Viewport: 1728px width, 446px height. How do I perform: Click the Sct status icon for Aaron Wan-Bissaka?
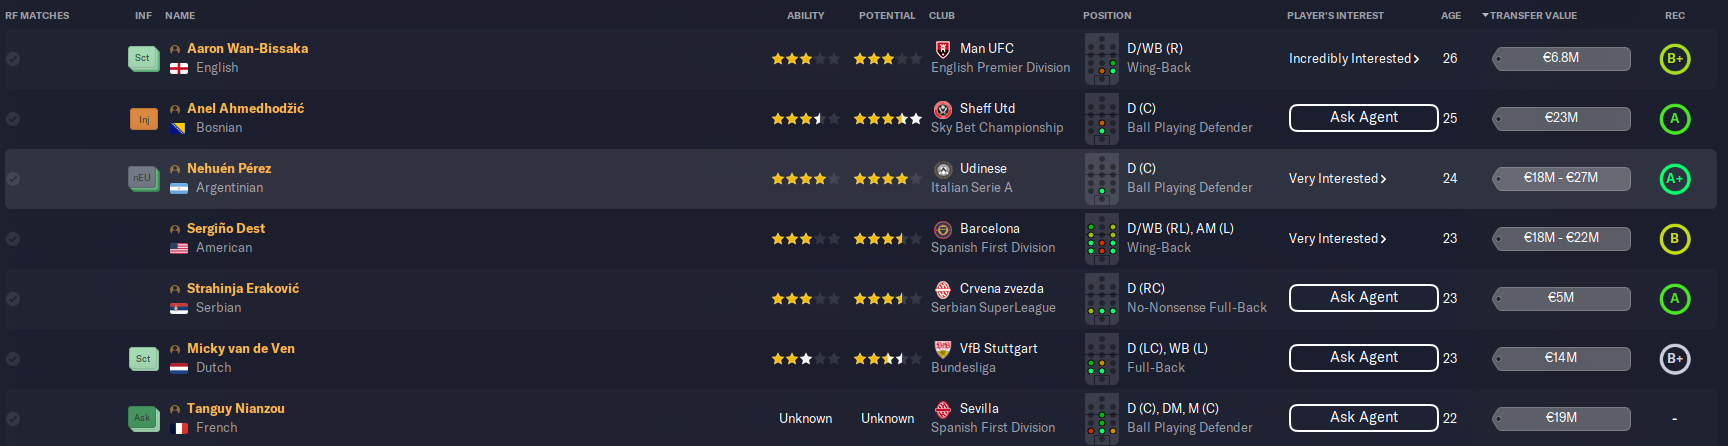(x=143, y=58)
